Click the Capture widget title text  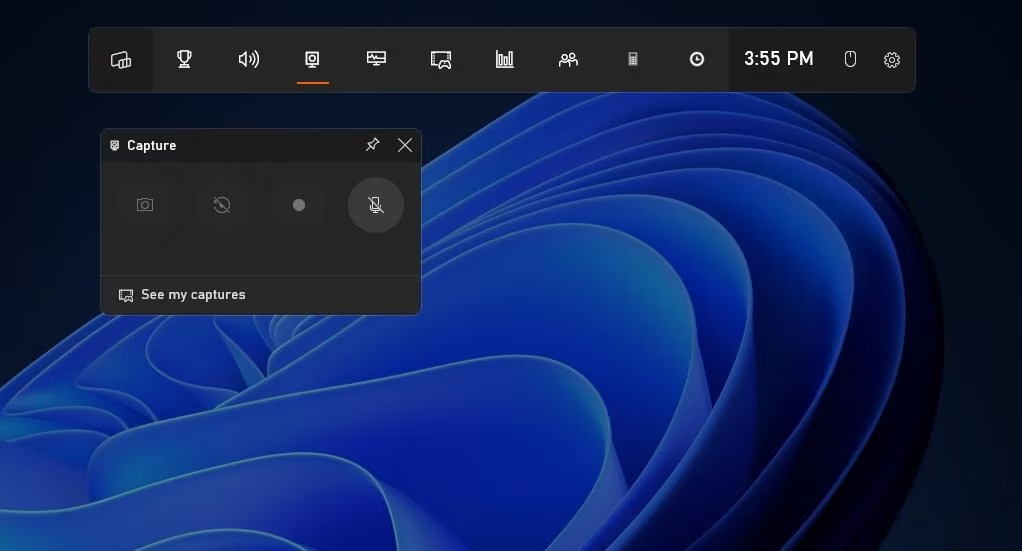tap(151, 145)
